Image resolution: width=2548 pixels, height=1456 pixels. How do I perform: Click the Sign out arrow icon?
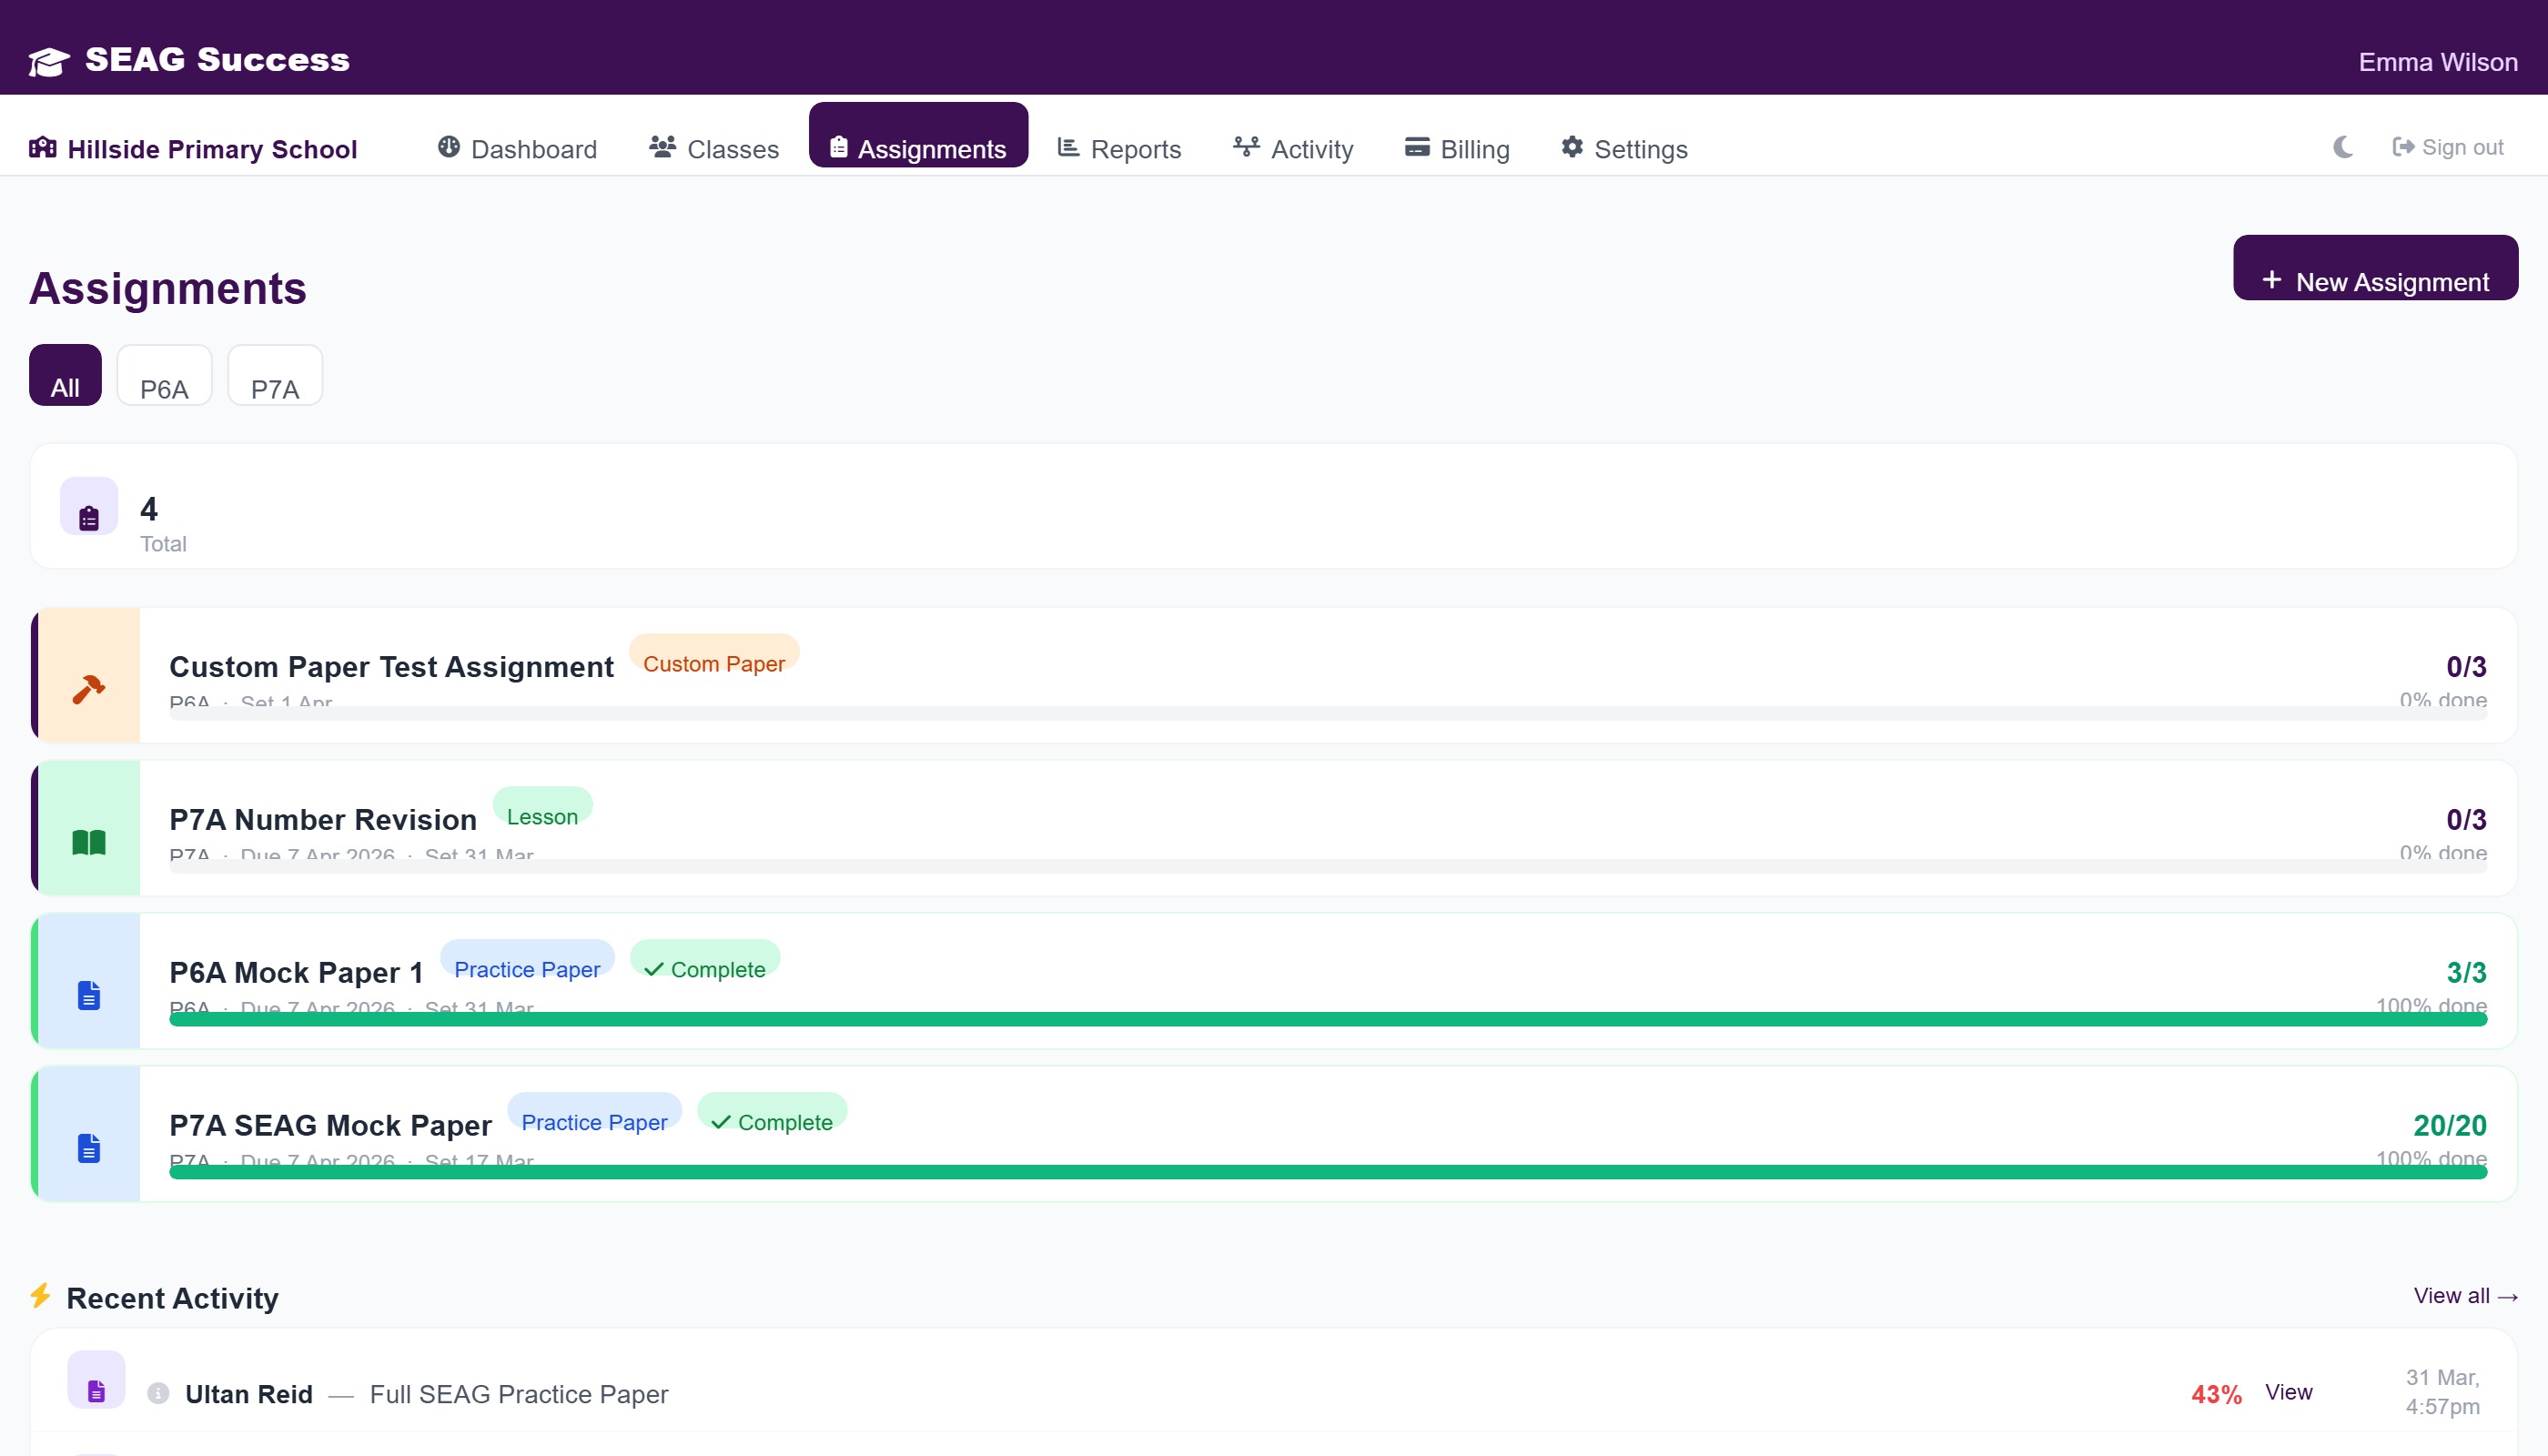[2403, 147]
